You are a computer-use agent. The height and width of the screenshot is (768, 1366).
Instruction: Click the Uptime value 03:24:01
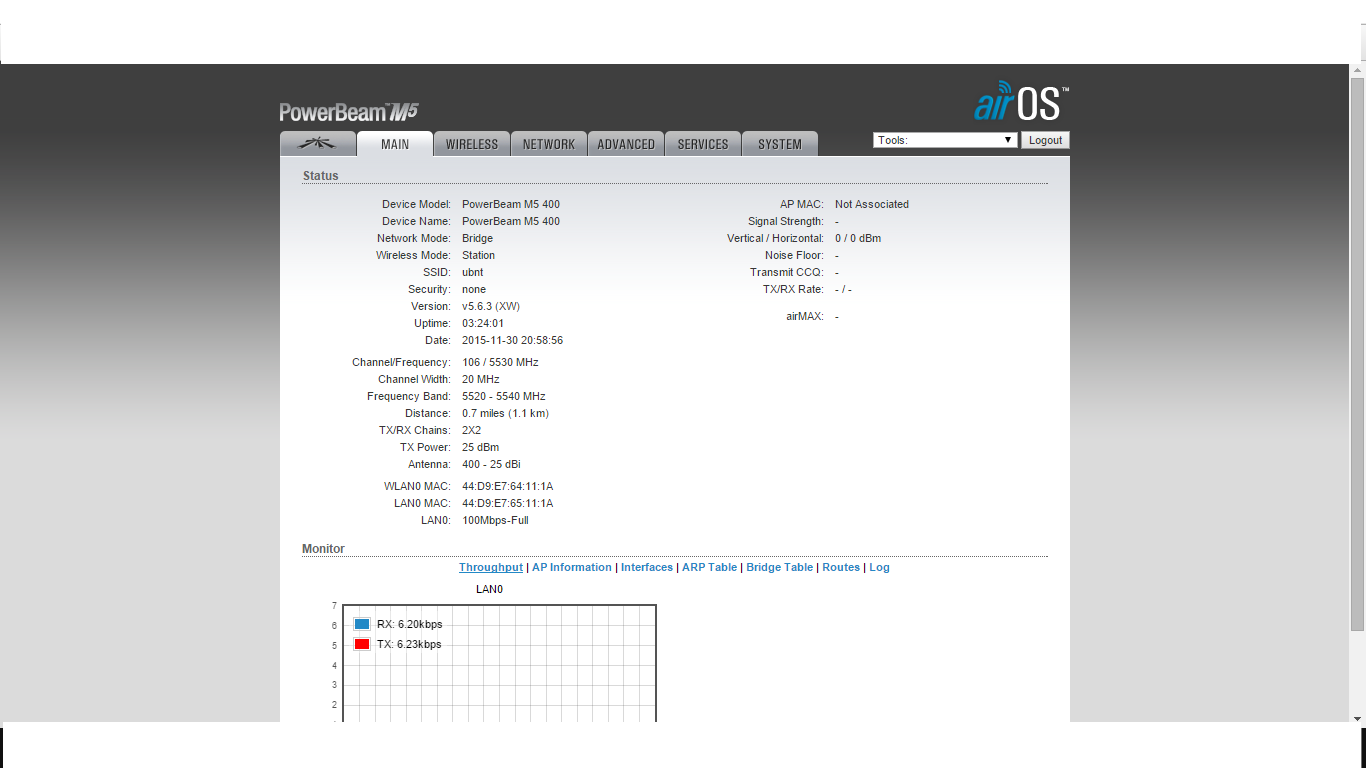pyautogui.click(x=483, y=323)
